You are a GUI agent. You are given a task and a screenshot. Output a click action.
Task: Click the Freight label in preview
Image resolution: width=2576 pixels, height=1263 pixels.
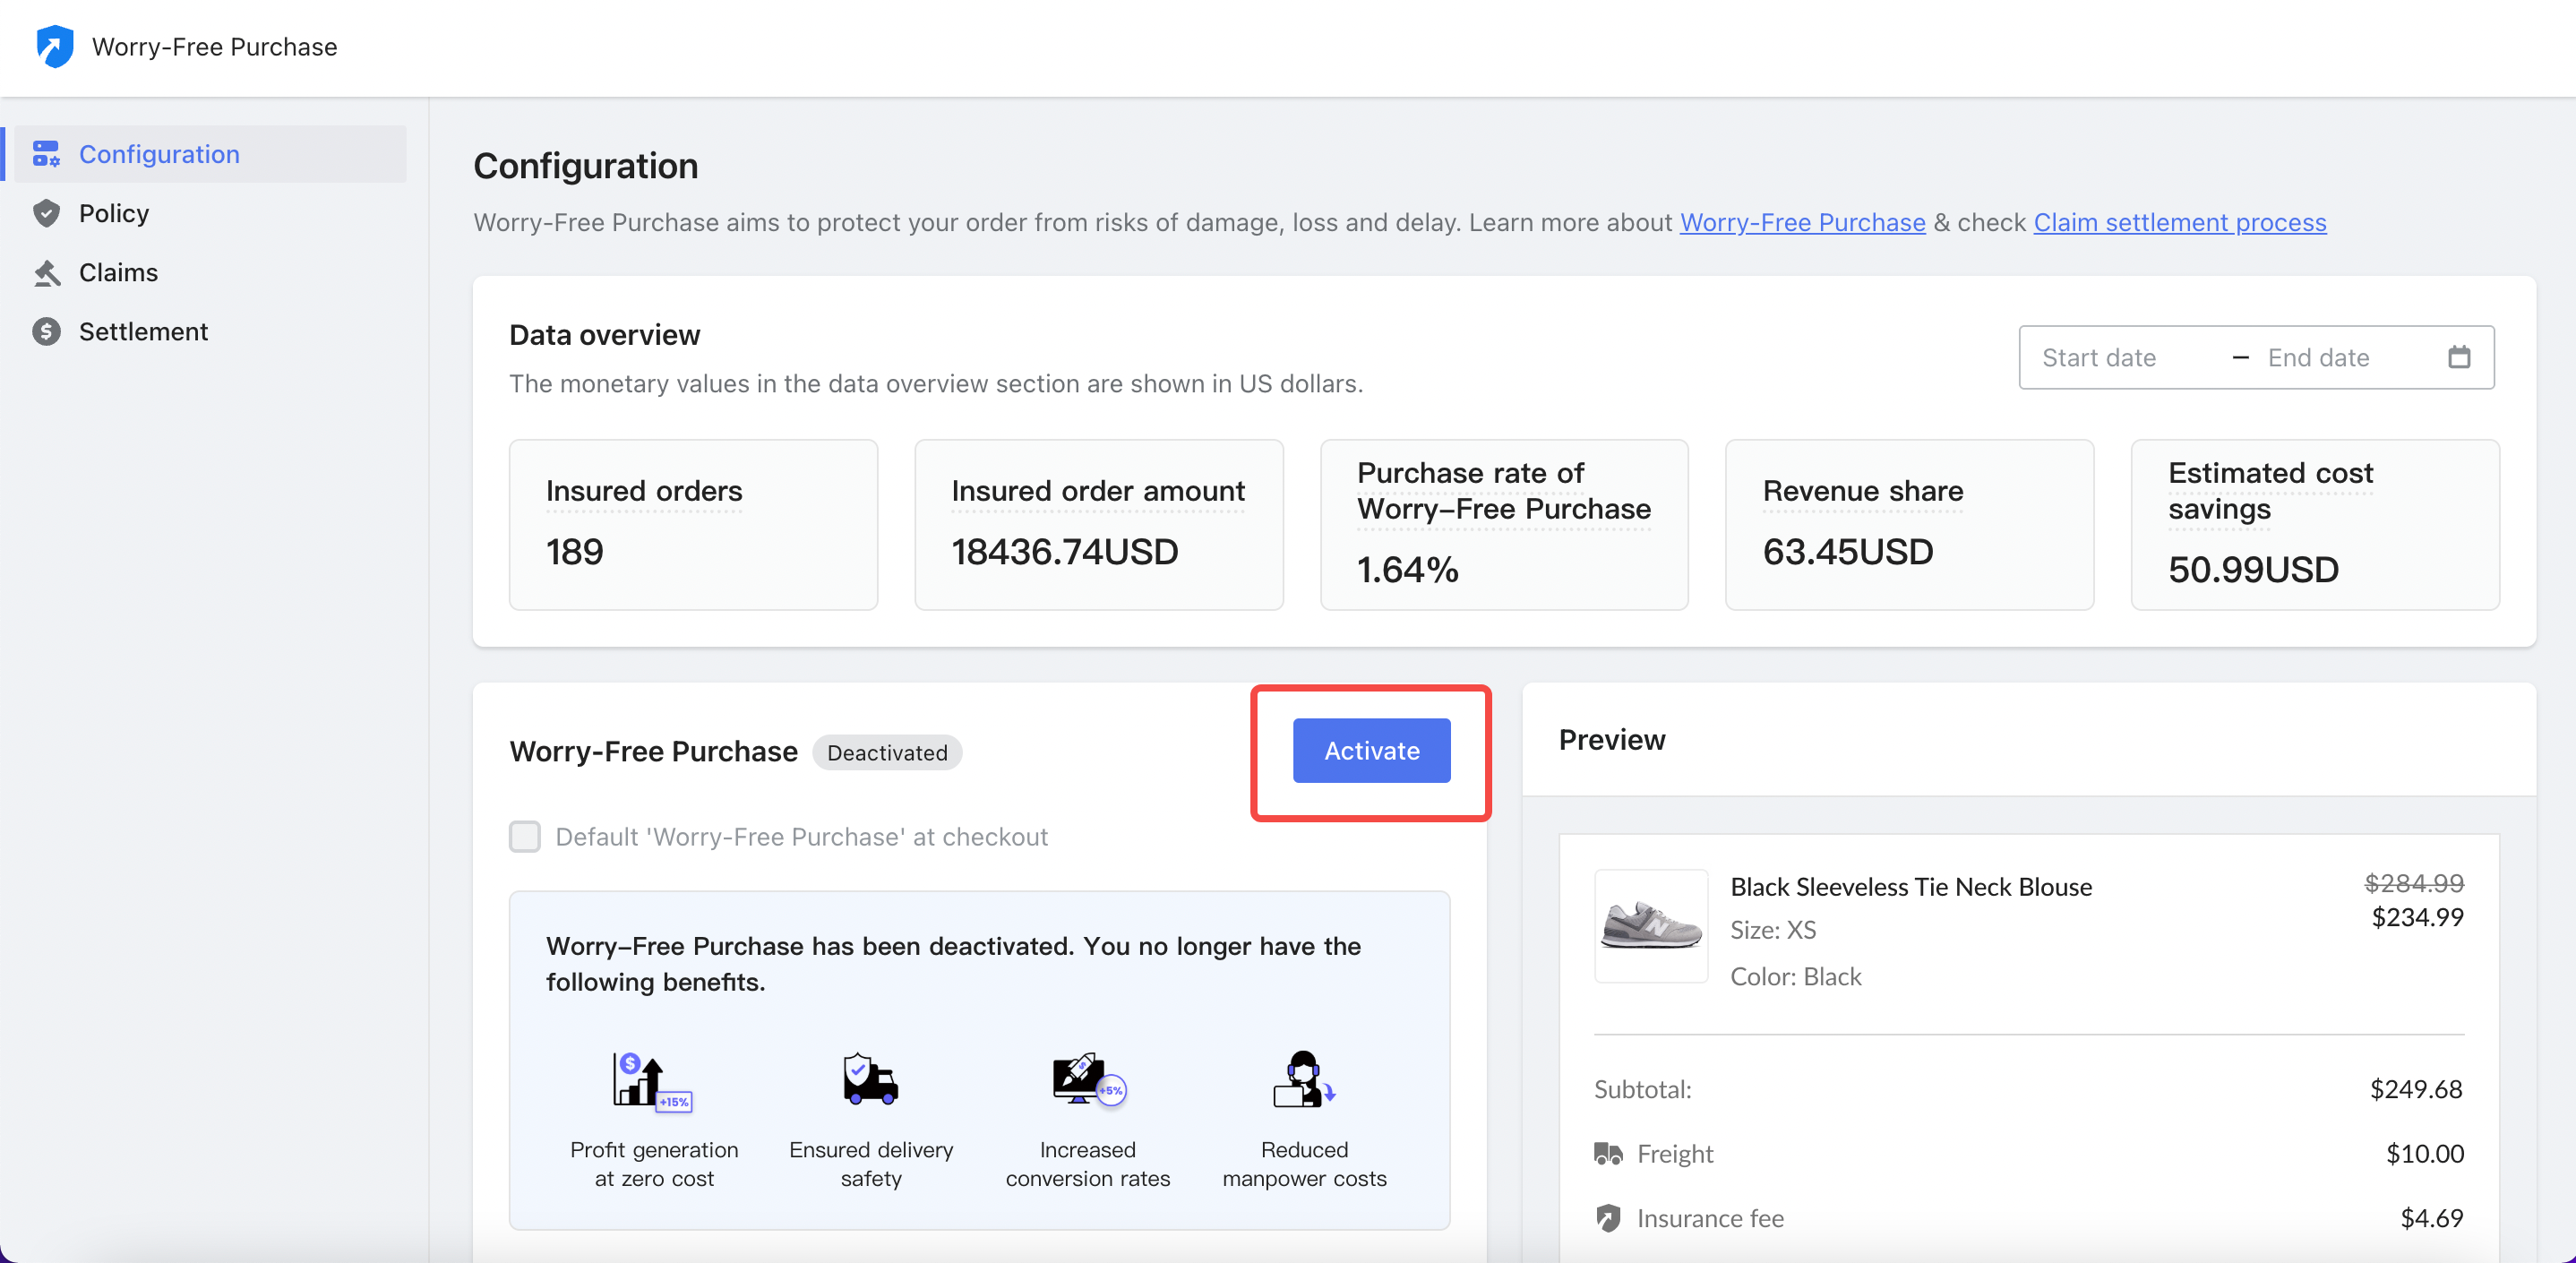1675,1154
